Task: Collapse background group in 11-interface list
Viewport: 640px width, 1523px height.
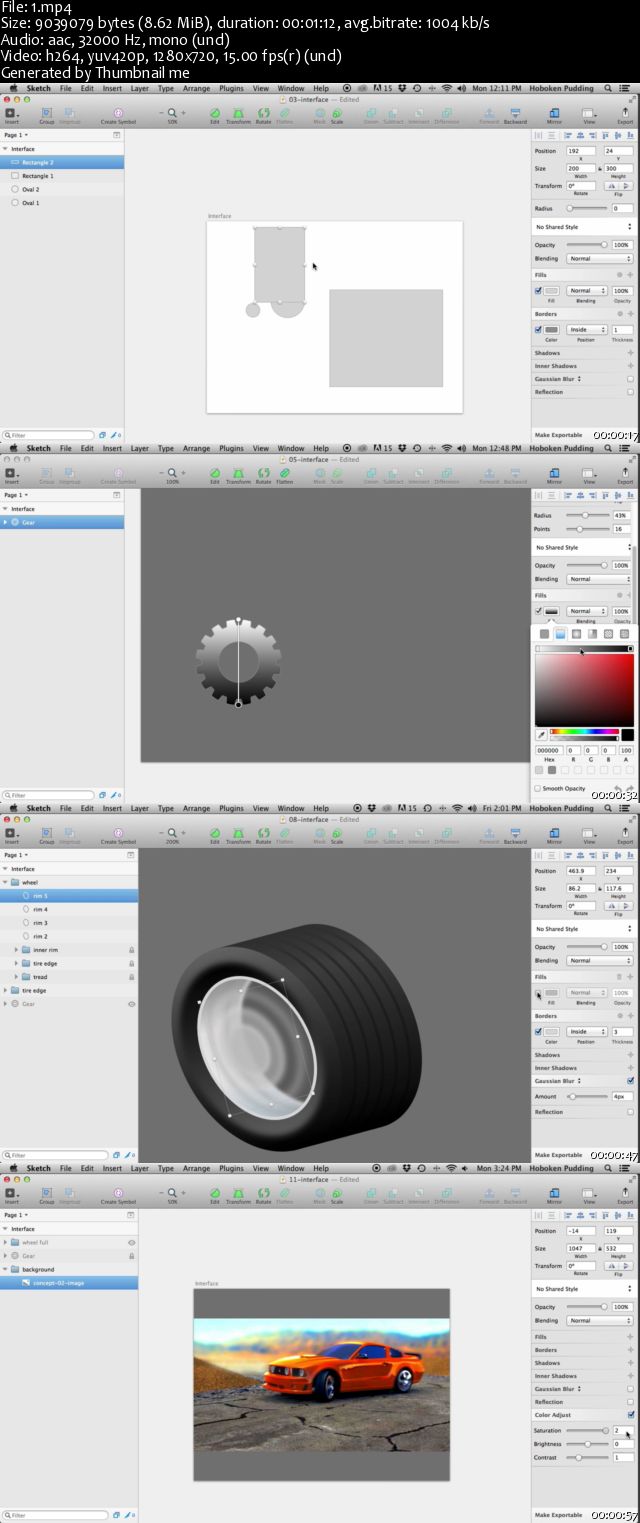Action: coord(5,1269)
